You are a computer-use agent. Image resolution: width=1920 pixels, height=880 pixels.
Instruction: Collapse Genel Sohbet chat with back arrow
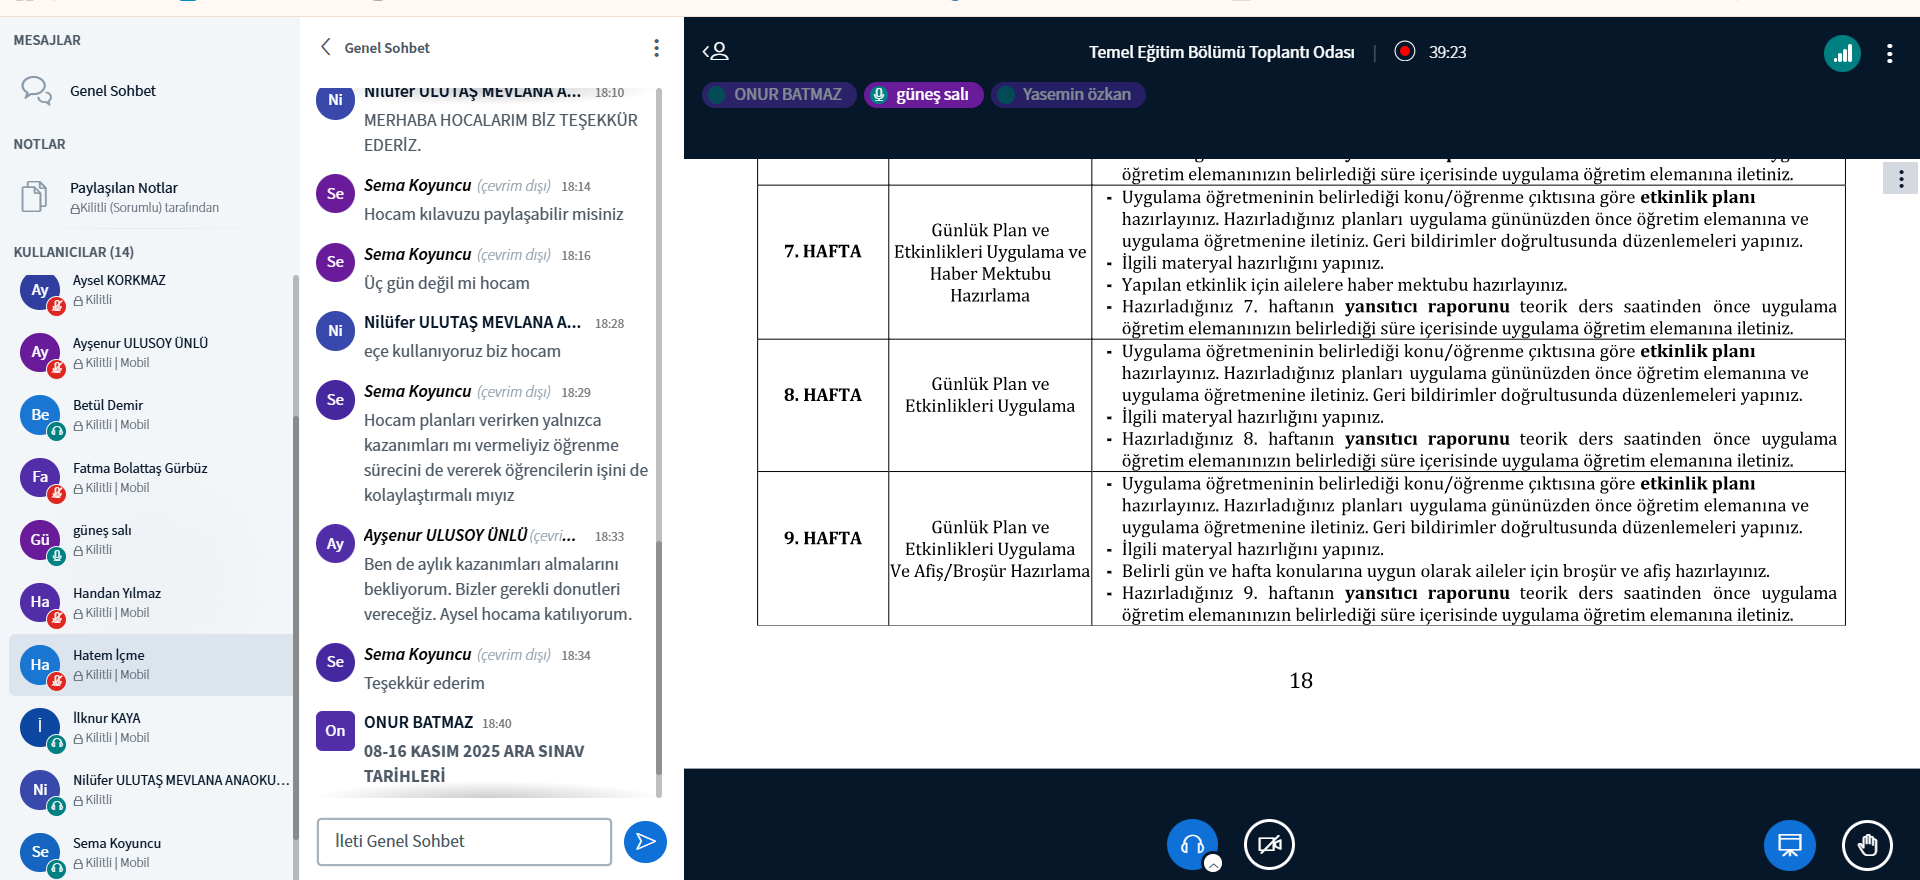coord(326,47)
